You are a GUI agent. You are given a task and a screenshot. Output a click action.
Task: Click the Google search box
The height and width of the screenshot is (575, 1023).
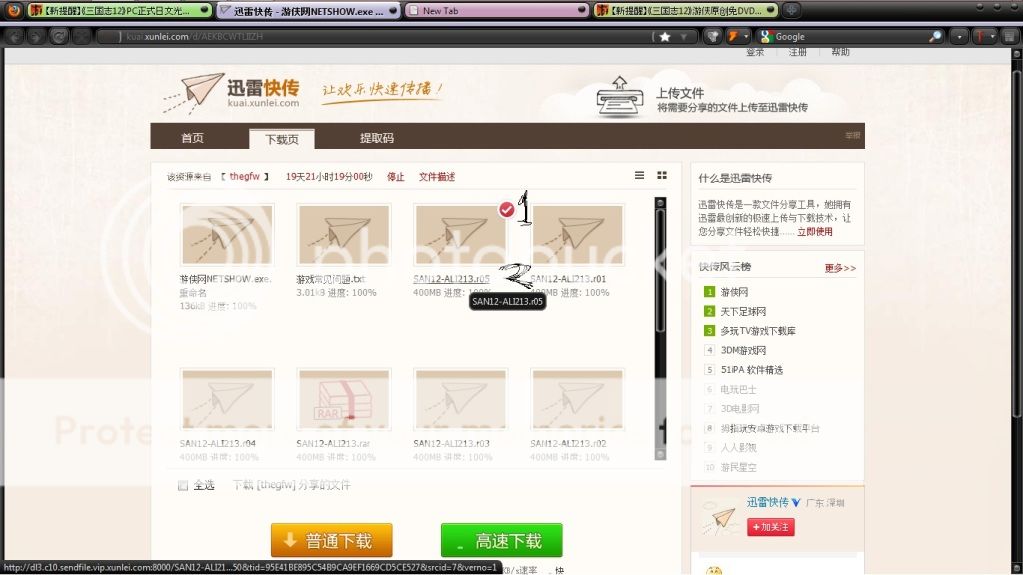848,37
